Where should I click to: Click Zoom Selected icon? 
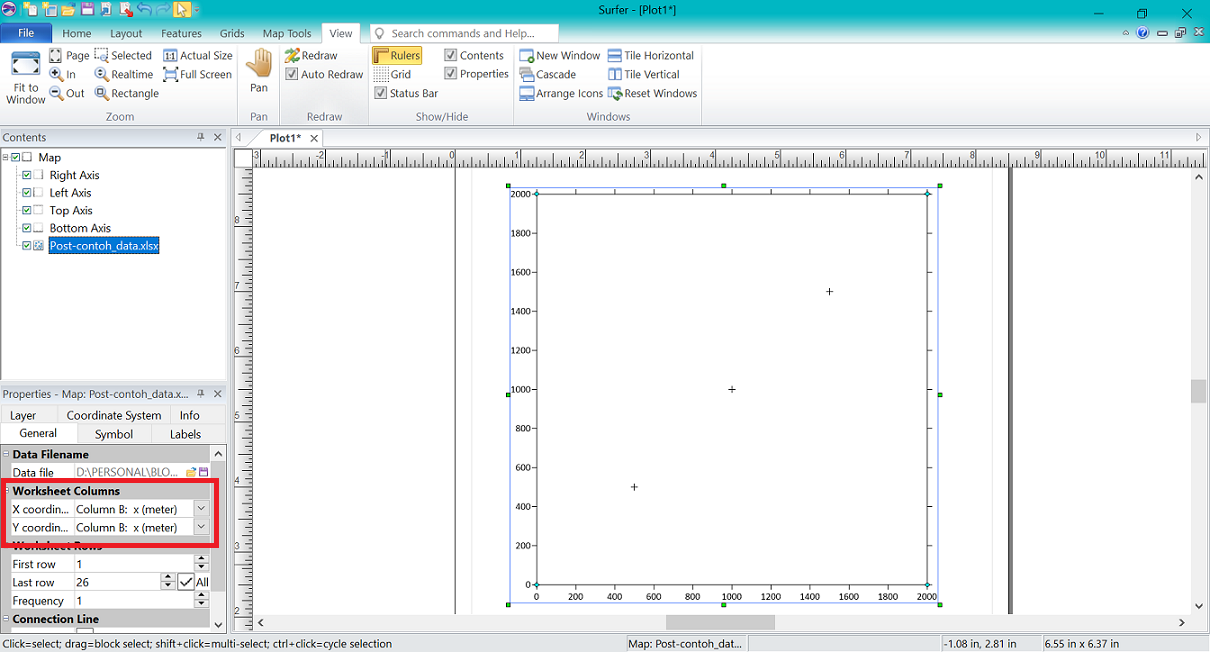coord(101,55)
